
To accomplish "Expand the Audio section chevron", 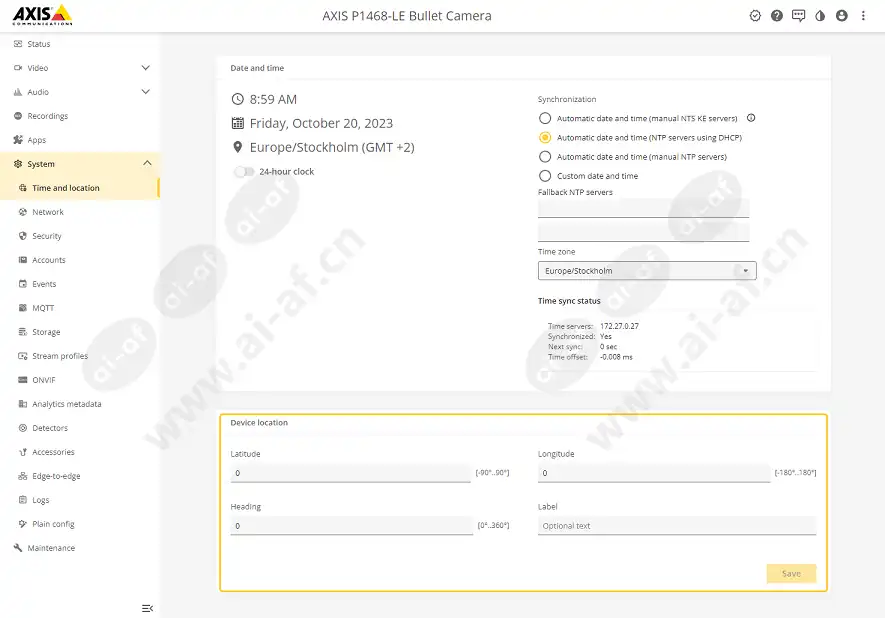I will [146, 91].
